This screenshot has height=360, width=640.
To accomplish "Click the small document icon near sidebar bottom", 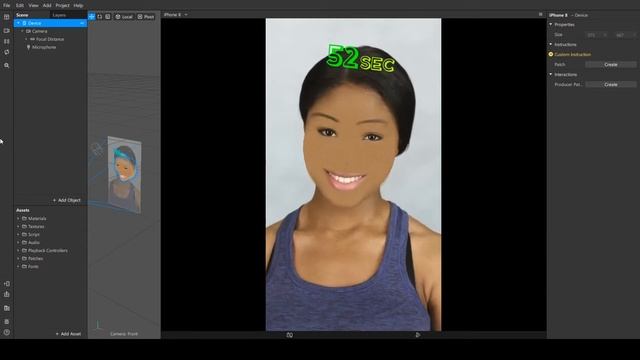I will tap(7, 322).
